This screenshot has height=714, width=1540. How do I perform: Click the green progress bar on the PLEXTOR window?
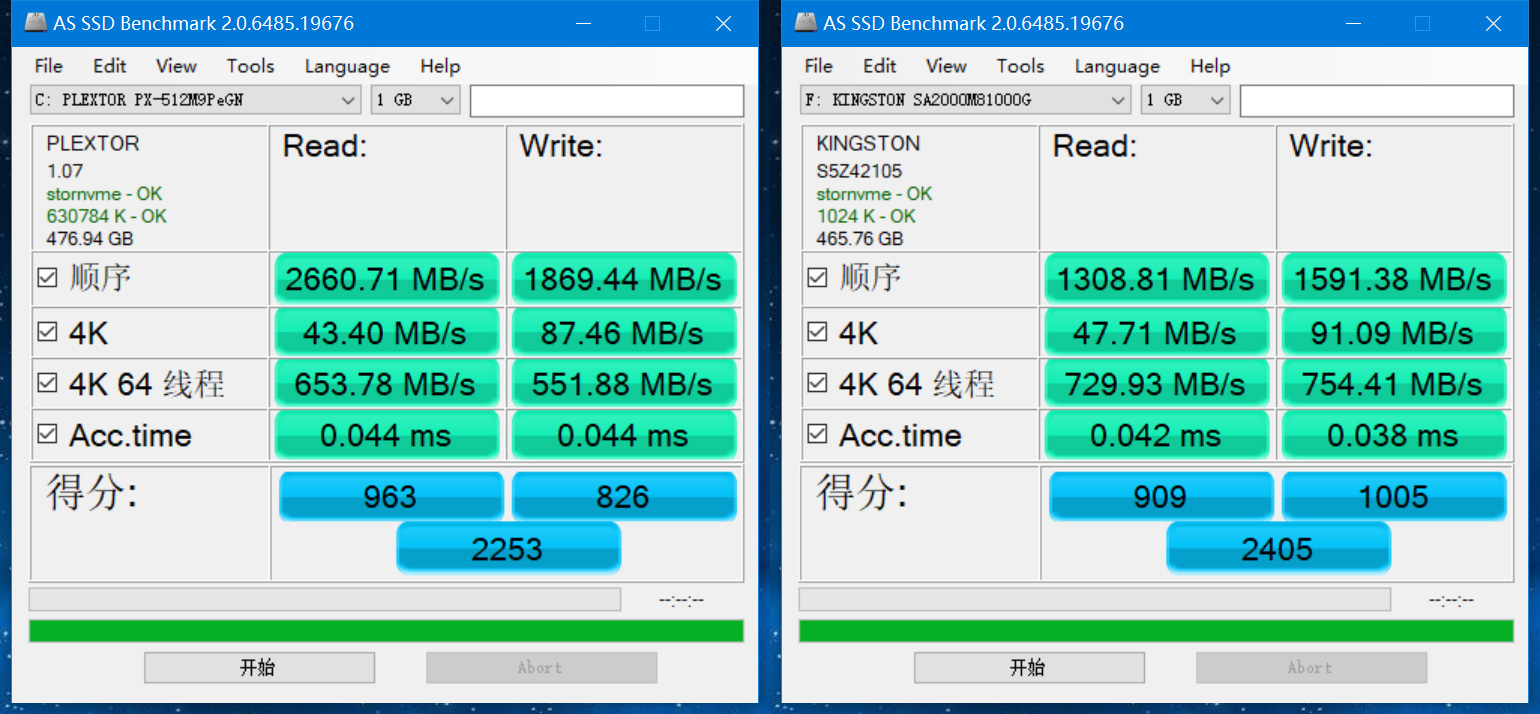385,630
